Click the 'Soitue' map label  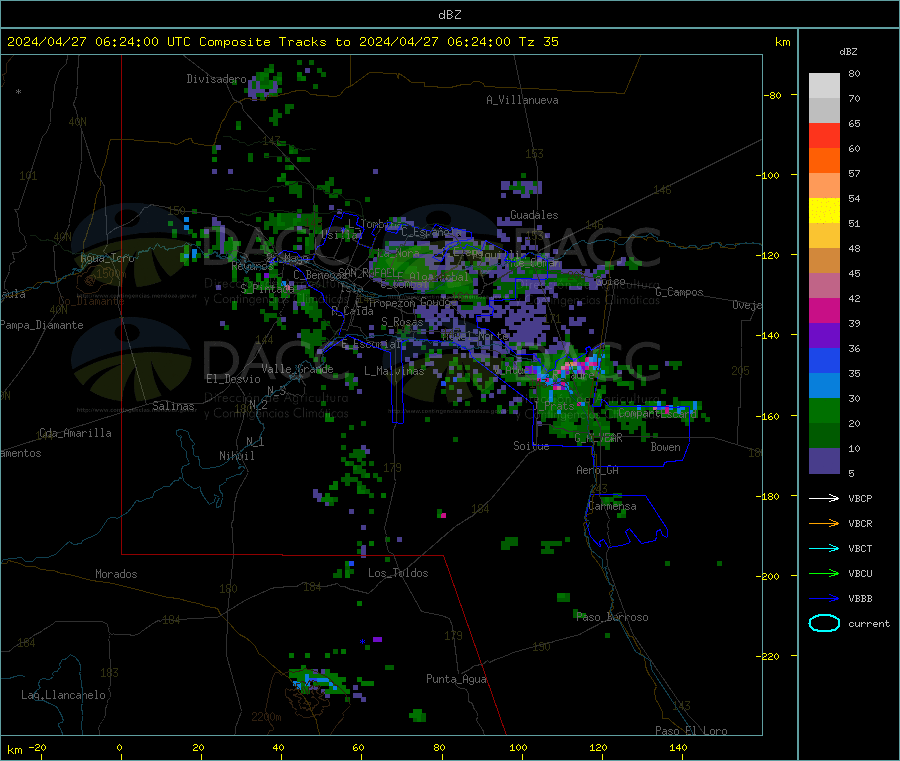click(x=531, y=446)
